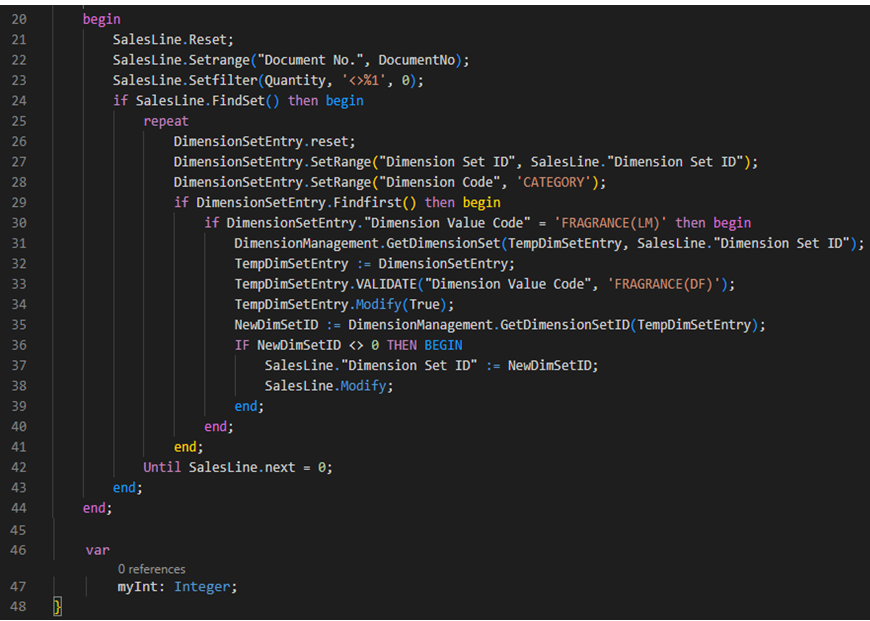Screen dimensions: 870x621
Task: Click 'DocumentNo' argument on line 22
Action: pyautogui.click(x=416, y=60)
